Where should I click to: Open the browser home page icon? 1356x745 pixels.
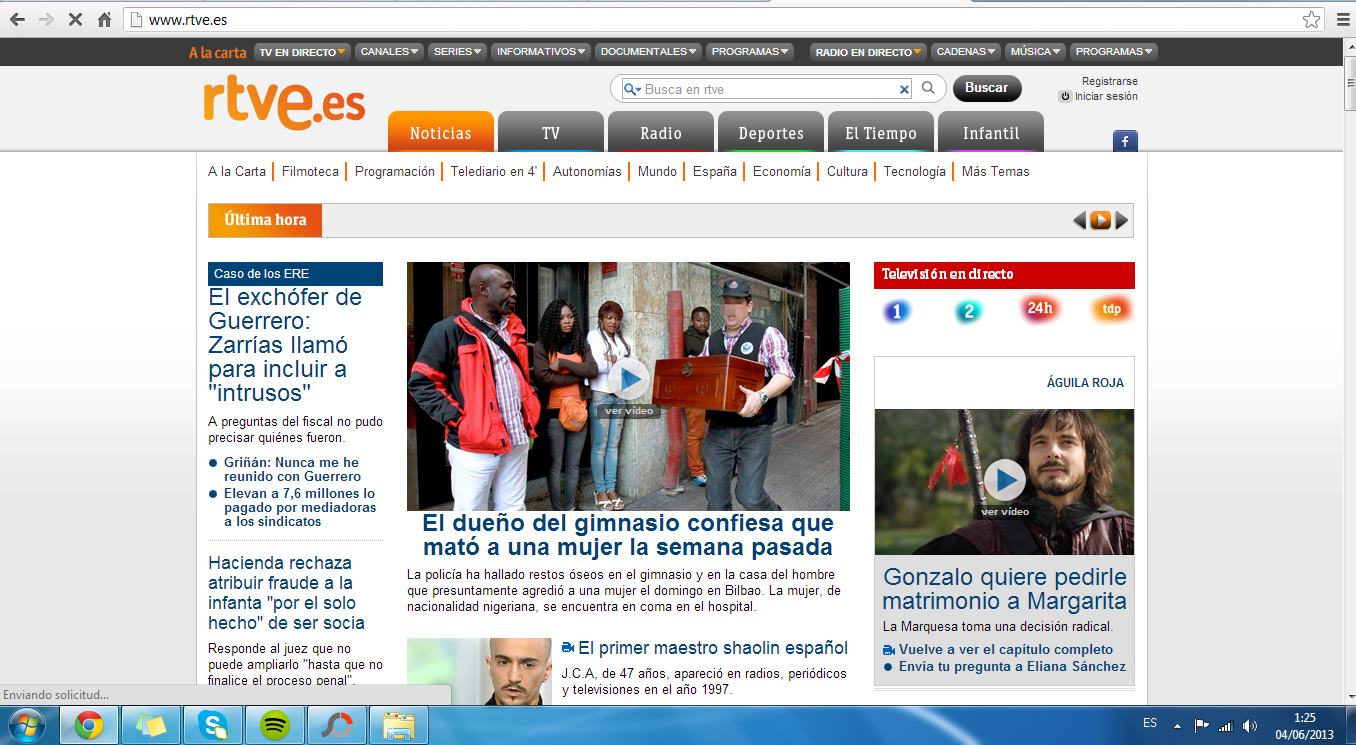[104, 19]
